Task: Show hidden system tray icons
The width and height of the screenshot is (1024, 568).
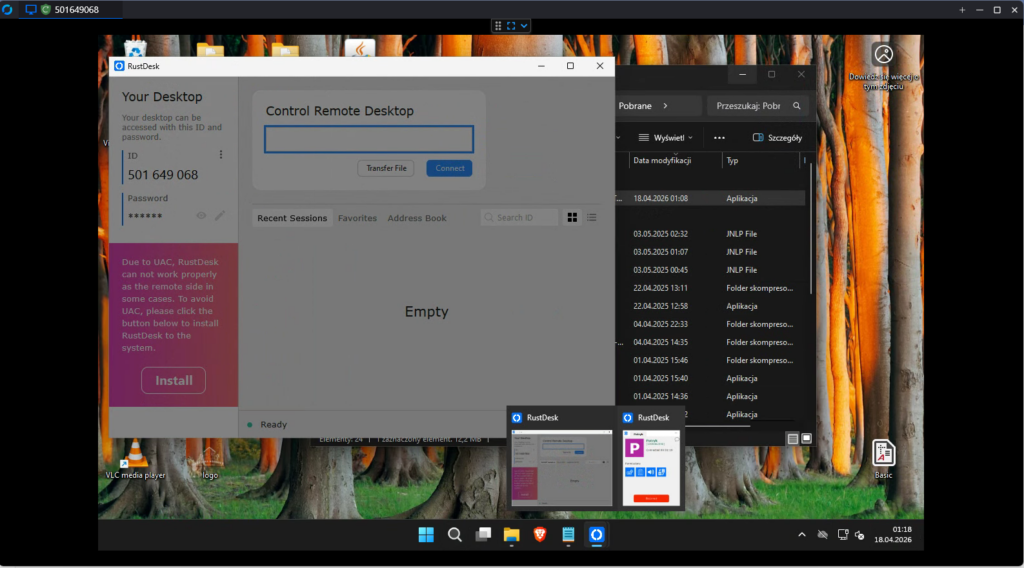Action: point(801,535)
